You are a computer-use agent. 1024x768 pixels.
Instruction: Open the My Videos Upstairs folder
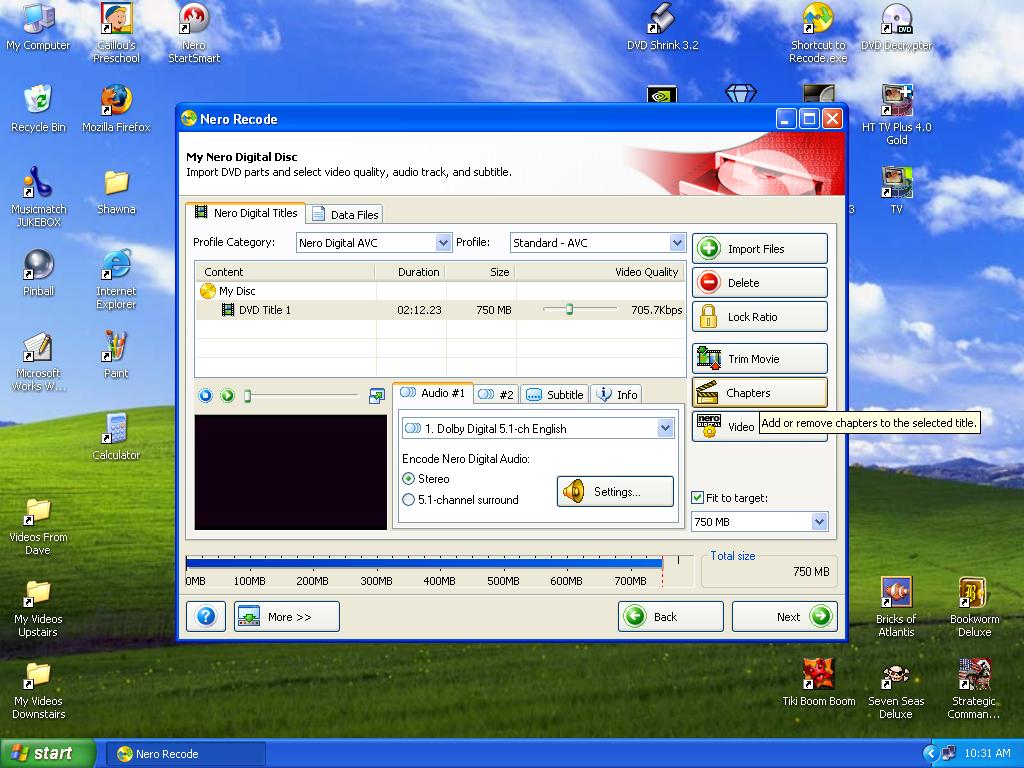(x=38, y=608)
